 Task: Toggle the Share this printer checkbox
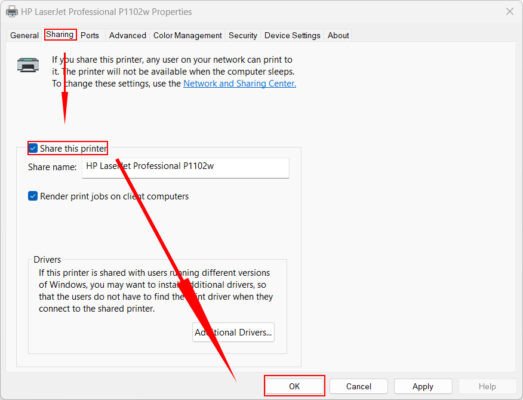point(33,148)
